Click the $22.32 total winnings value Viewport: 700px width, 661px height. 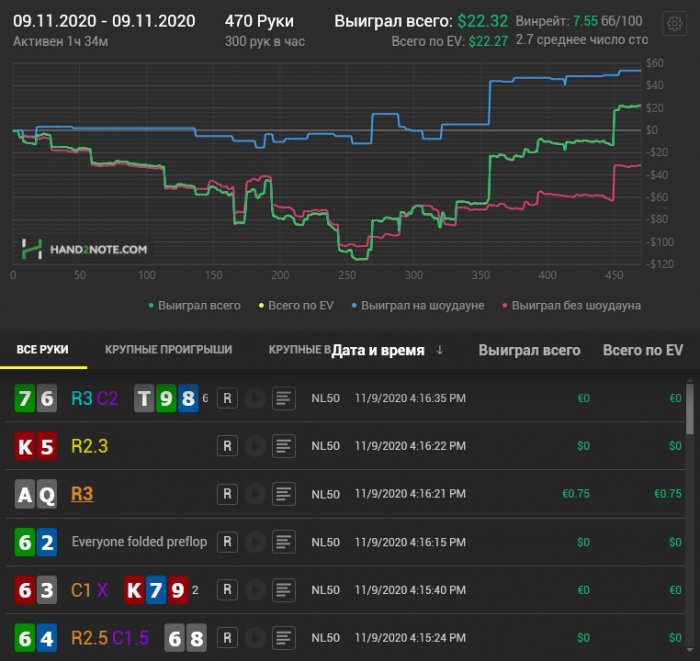click(483, 21)
